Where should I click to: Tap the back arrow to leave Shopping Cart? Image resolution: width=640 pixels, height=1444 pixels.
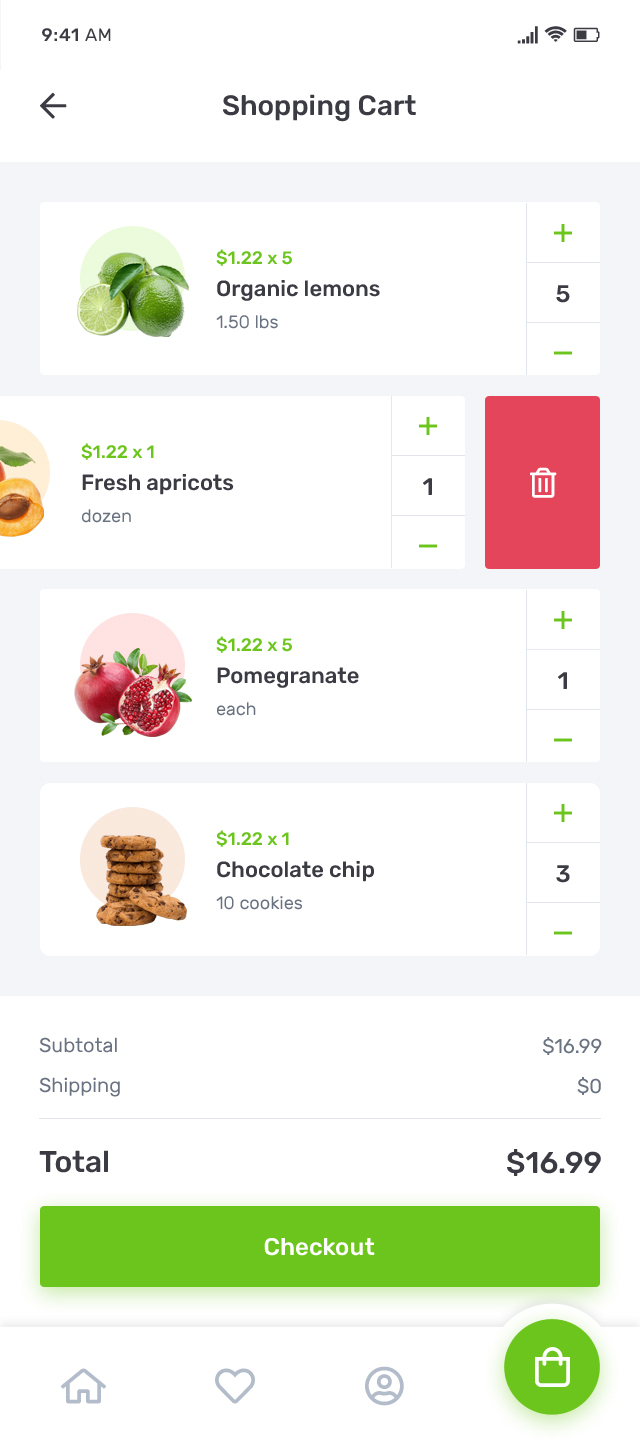pos(52,105)
